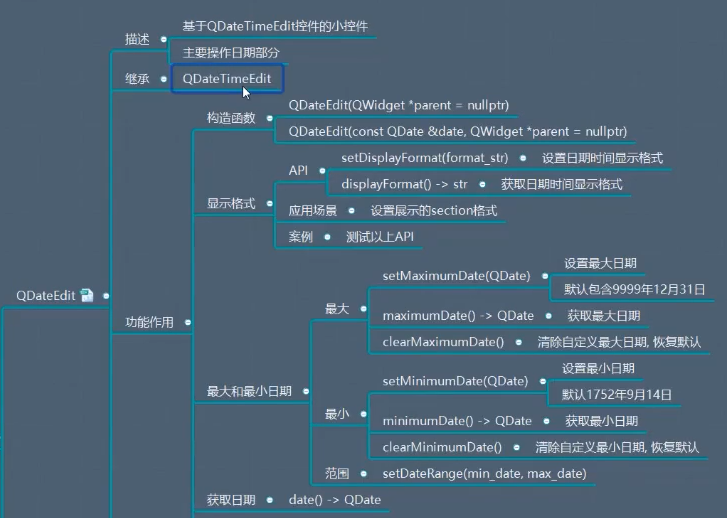Select the 继承 node

(137, 79)
